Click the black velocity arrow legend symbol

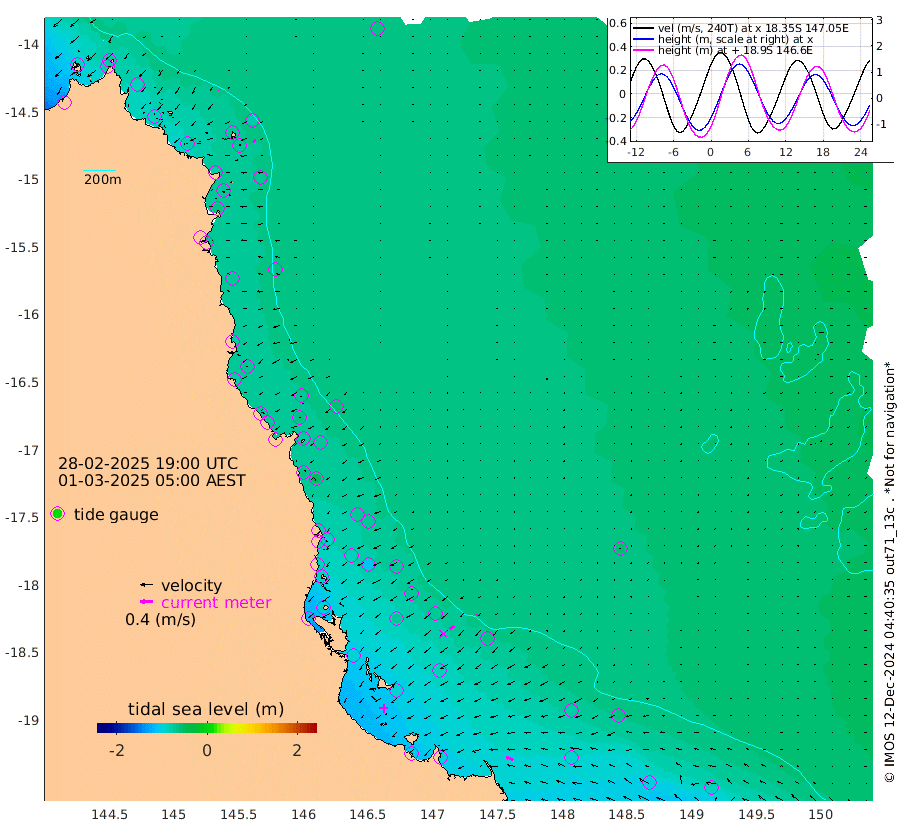tap(146, 585)
